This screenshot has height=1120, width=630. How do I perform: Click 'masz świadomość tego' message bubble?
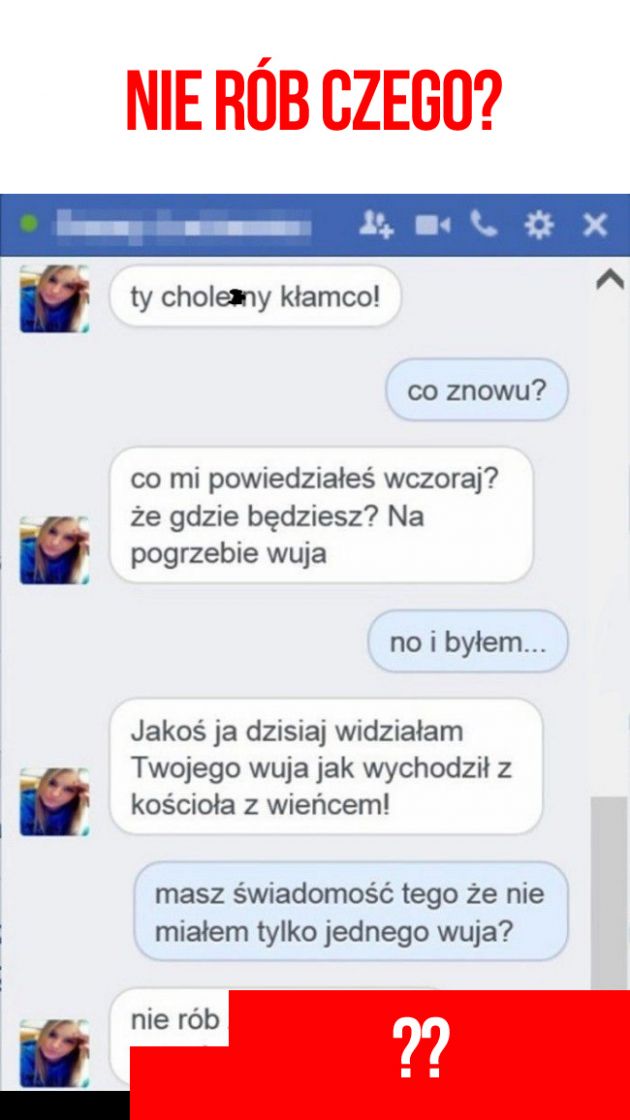(351, 912)
